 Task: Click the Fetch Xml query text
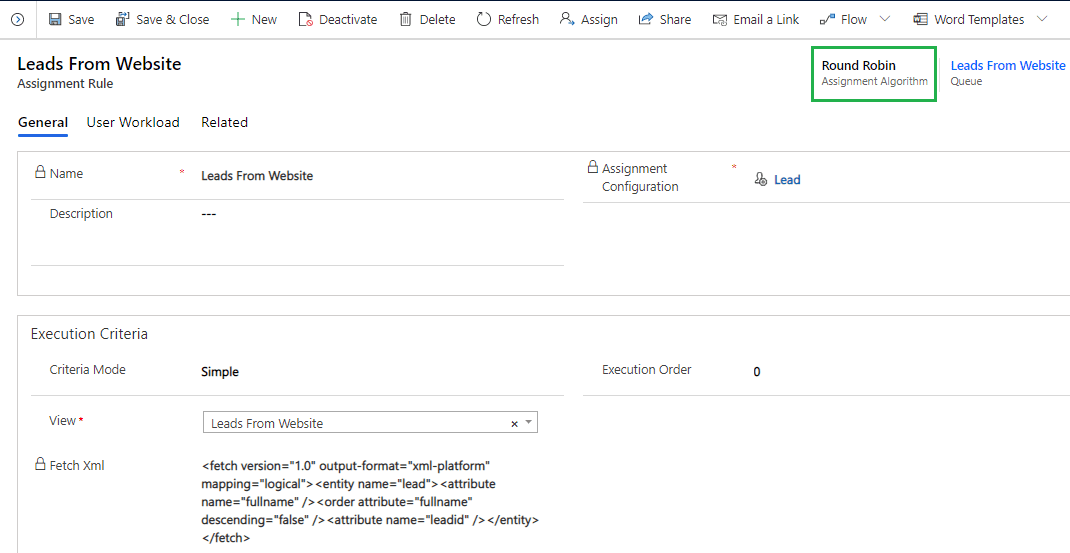pos(371,502)
